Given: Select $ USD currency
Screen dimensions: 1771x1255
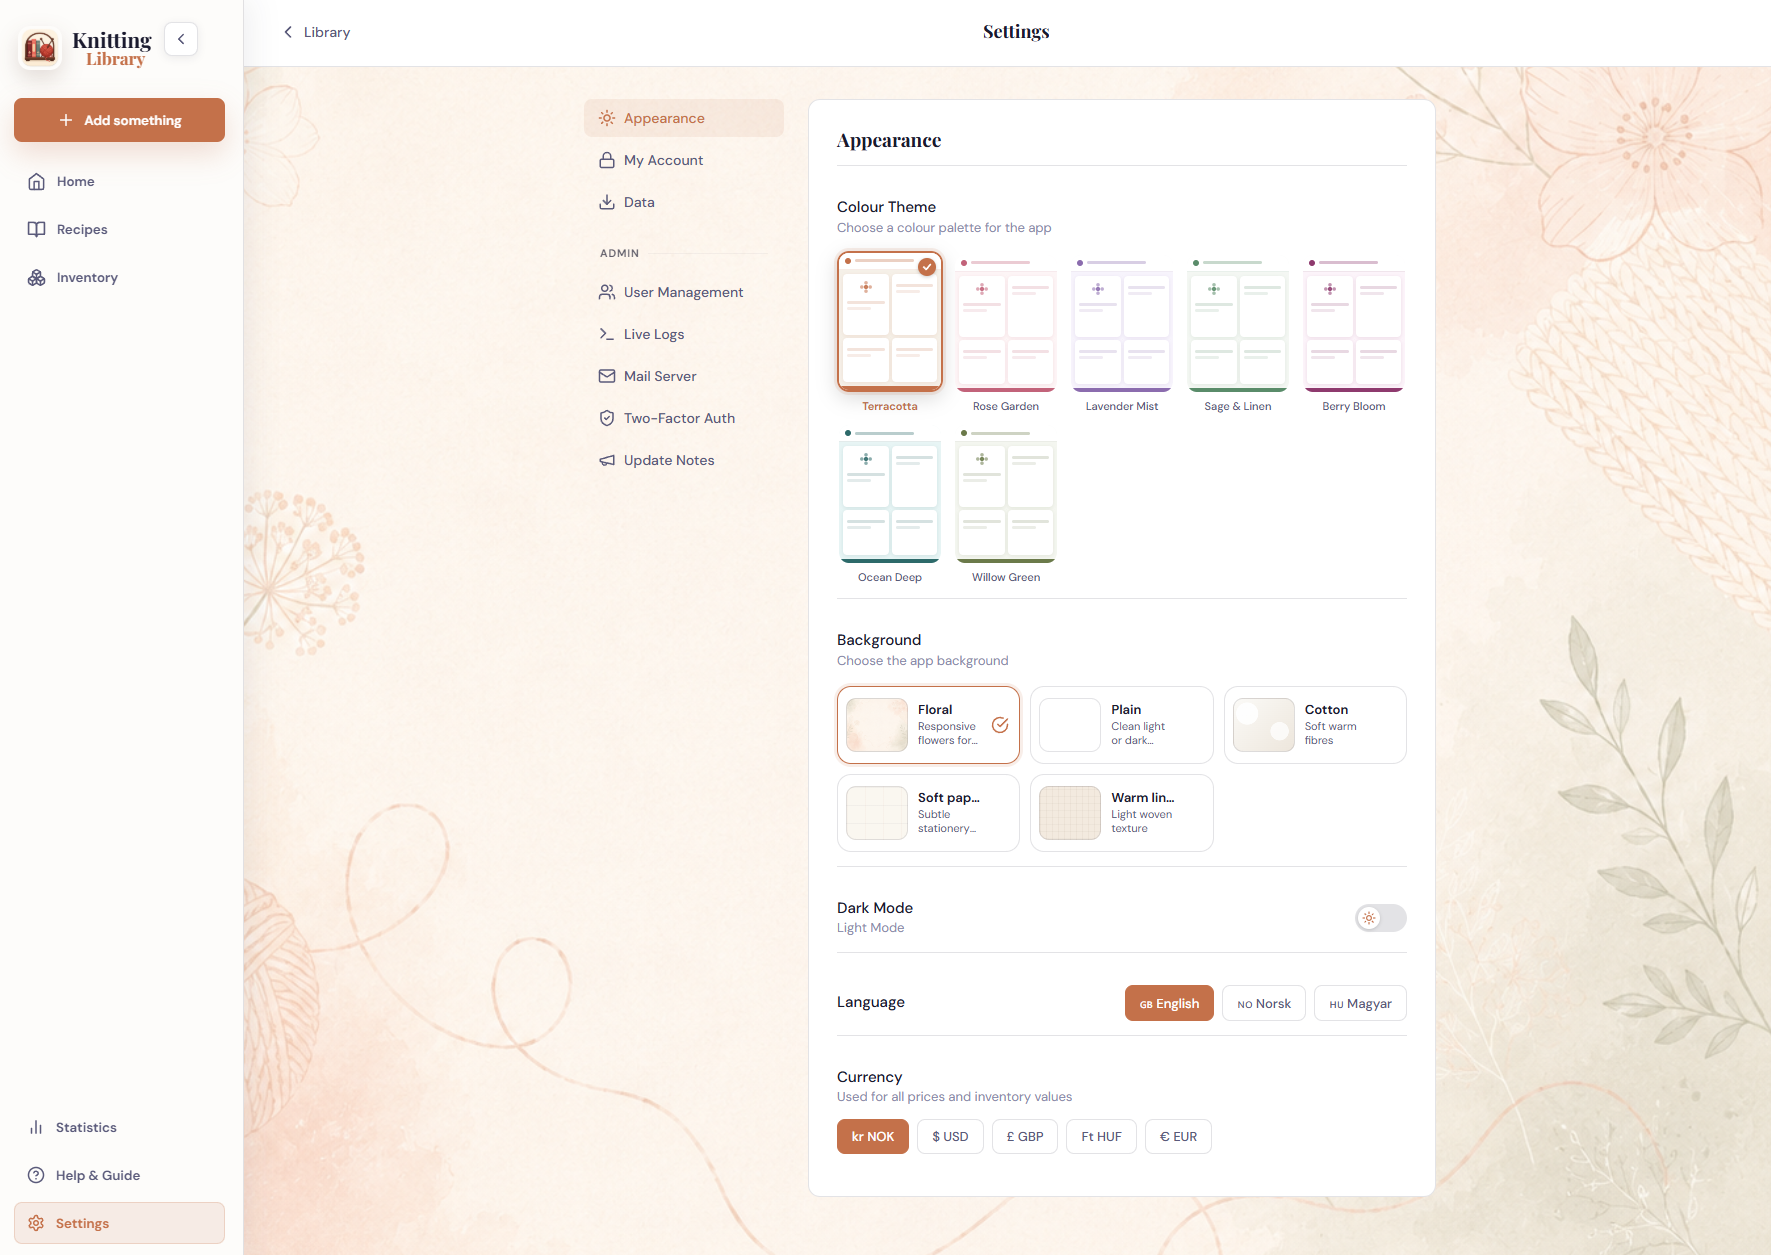Looking at the screenshot, I should (950, 1136).
